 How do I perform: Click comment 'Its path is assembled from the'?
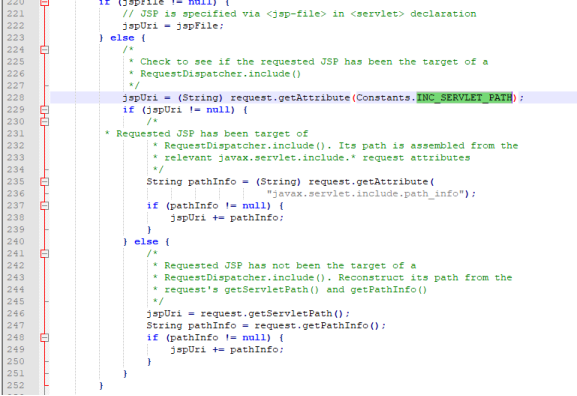(x=428, y=146)
